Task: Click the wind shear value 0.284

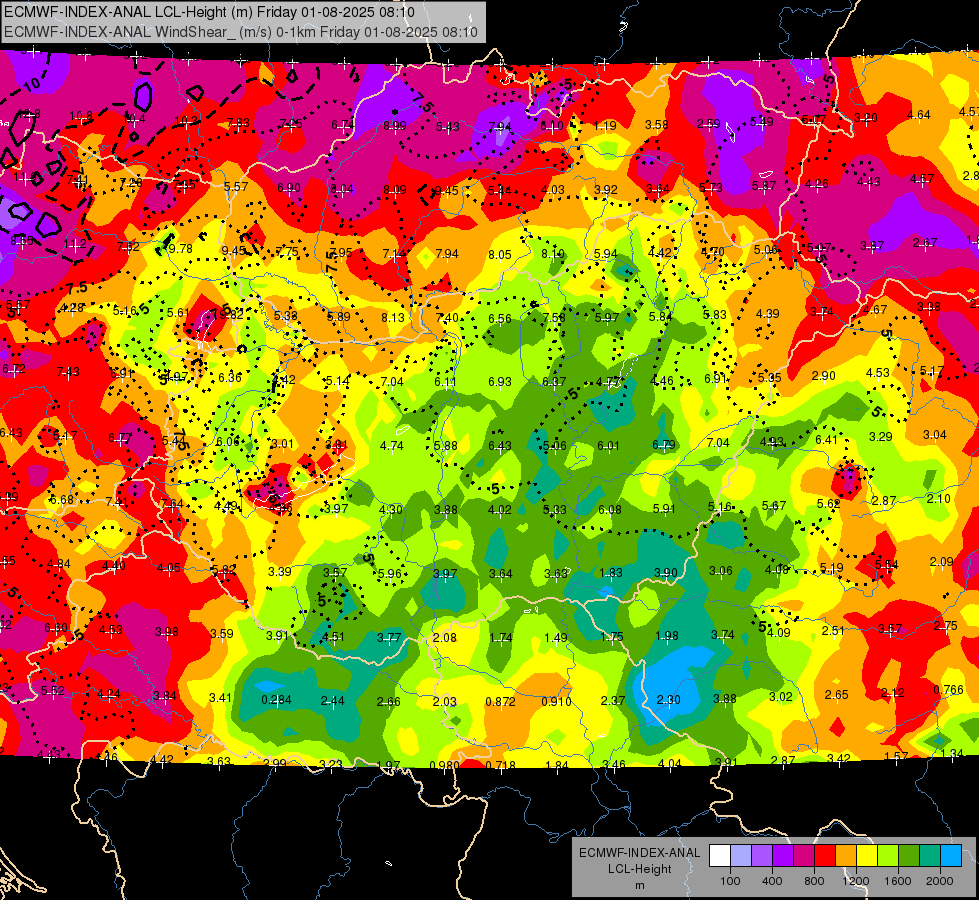Action: click(277, 700)
